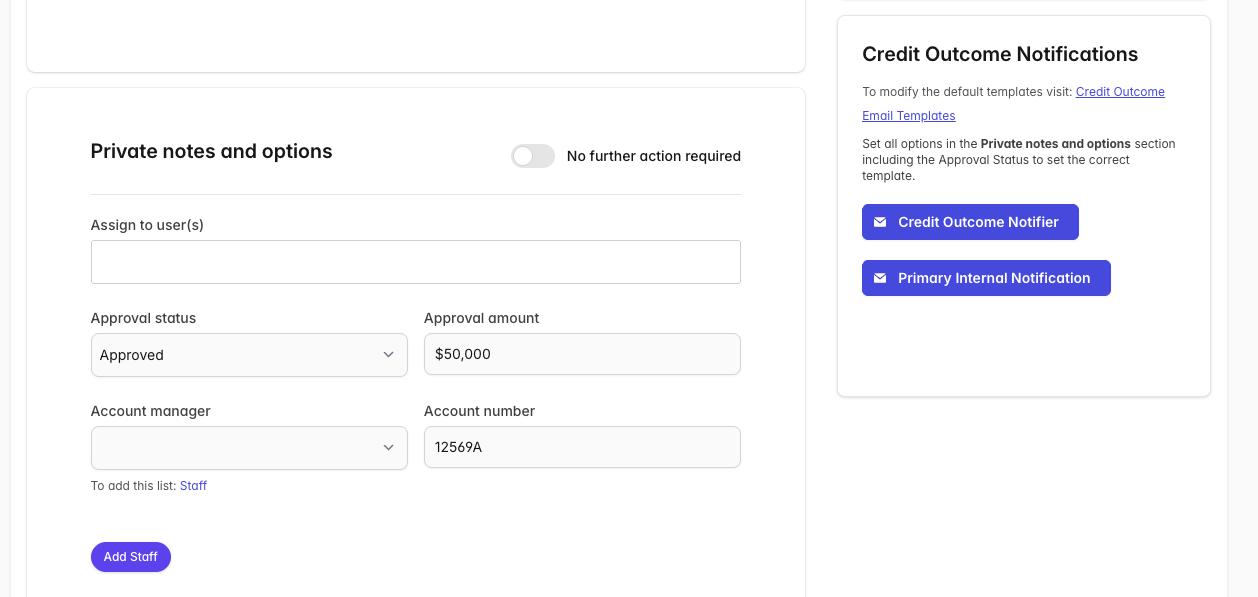Image resolution: width=1258 pixels, height=597 pixels.
Task: Open the empty Account manager dropdown
Action: click(240, 448)
